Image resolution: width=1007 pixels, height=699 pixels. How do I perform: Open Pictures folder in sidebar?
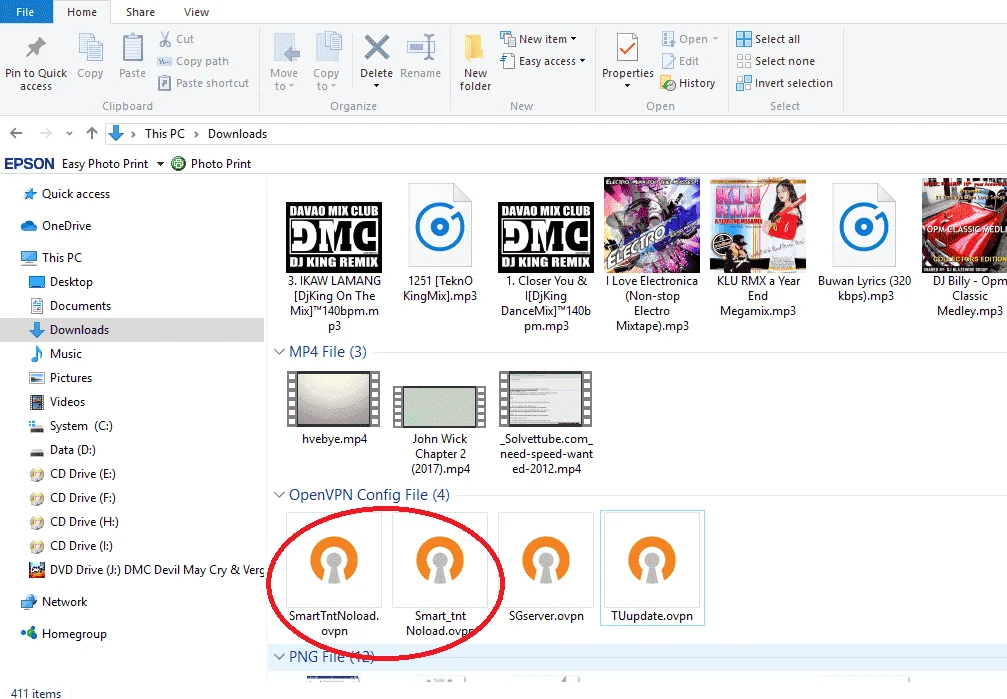click(60, 378)
